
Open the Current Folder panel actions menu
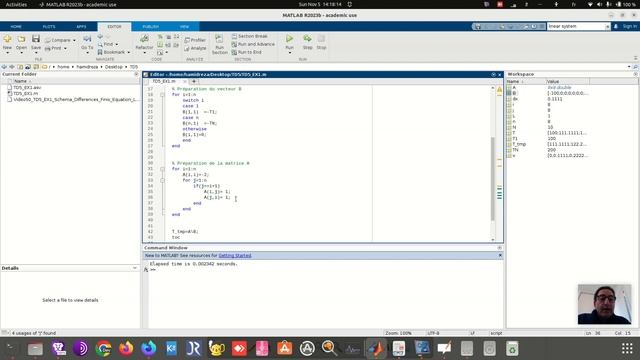pyautogui.click(x=136, y=74)
